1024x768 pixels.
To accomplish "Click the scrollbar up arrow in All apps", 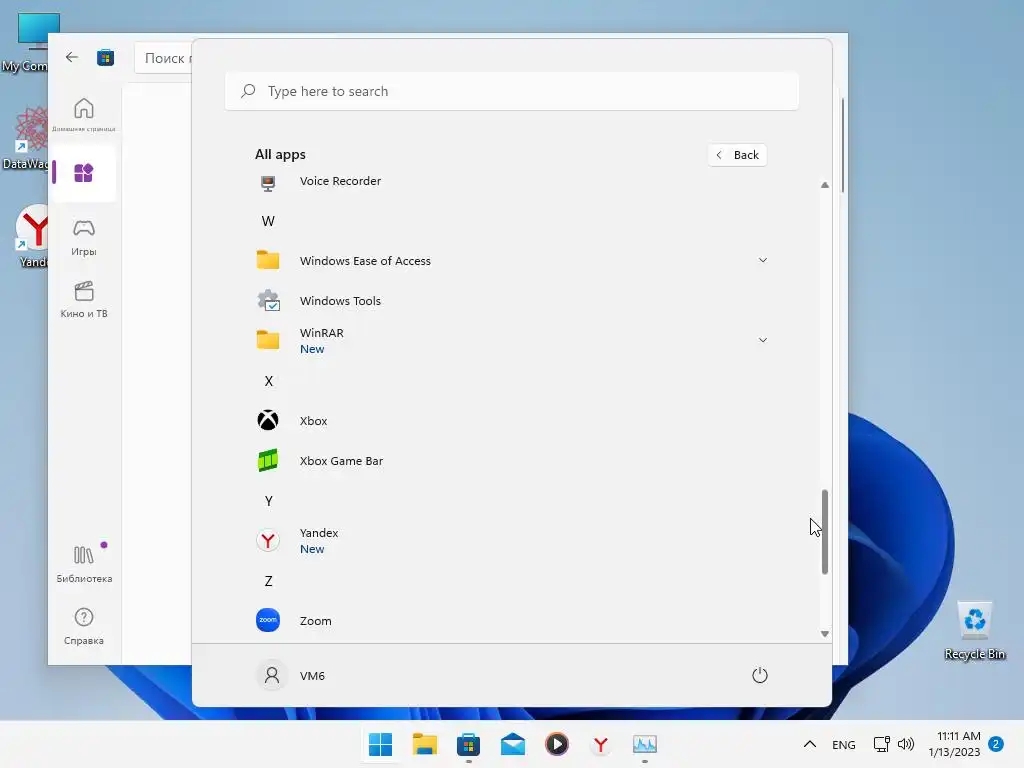I will (x=825, y=185).
